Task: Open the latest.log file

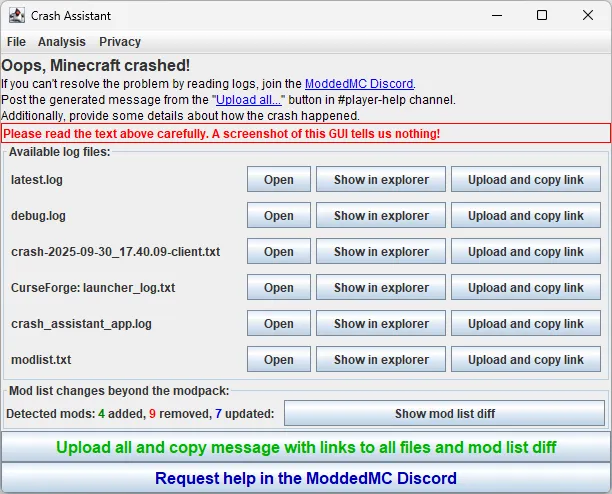Action: (x=279, y=180)
